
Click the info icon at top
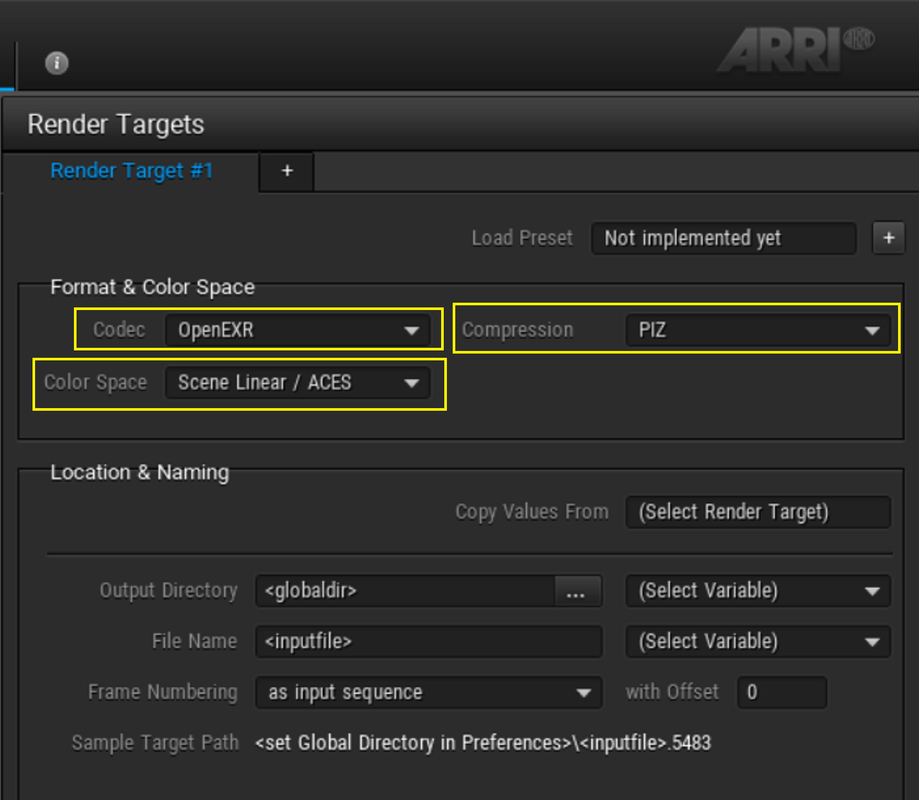(57, 63)
